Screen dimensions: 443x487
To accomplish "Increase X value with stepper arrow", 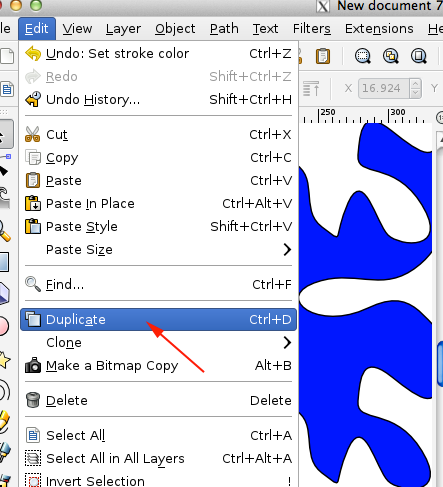I will tap(415, 84).
